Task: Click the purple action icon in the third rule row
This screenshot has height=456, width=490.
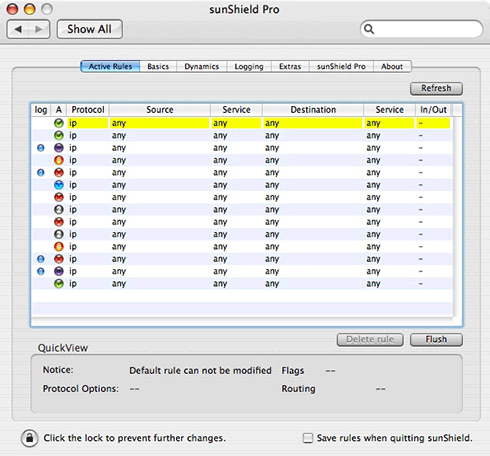Action: pyautogui.click(x=59, y=148)
